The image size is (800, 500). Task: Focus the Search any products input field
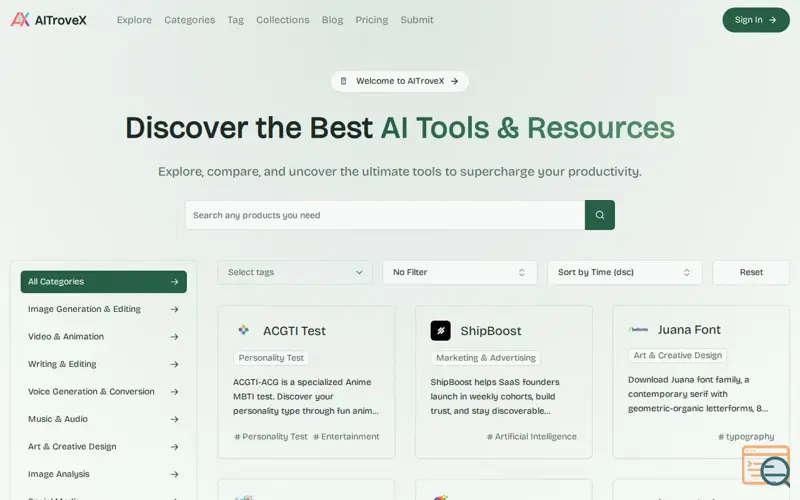pyautogui.click(x=385, y=215)
